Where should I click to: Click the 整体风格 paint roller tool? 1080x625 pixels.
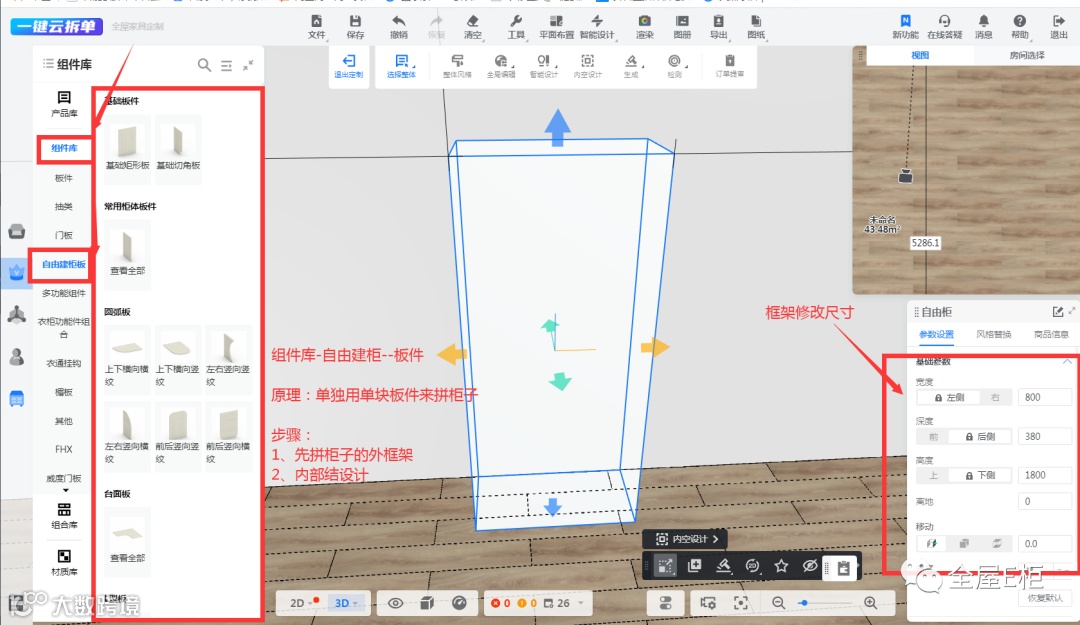tap(457, 66)
